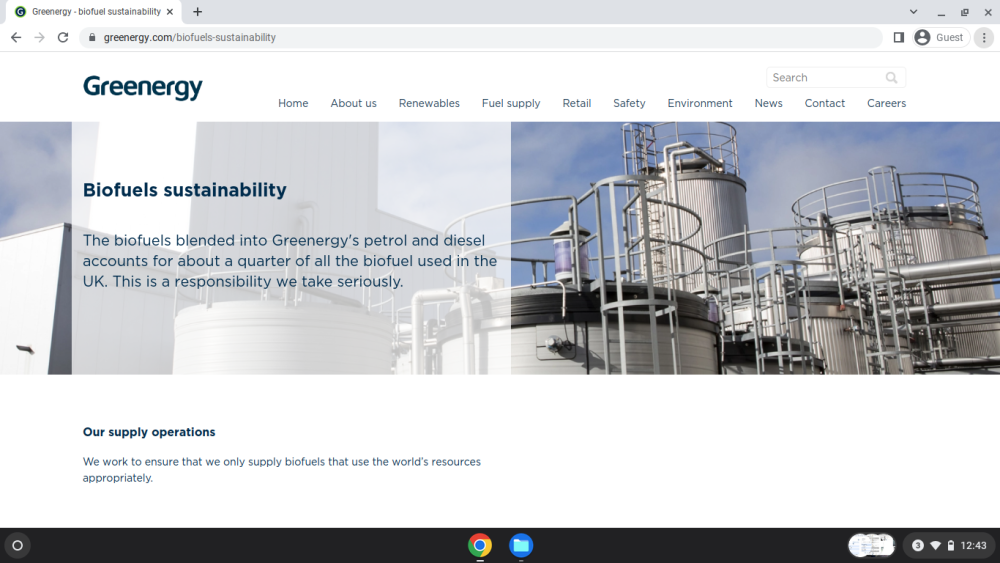Expand the tab search dropdown arrow
Viewport: 1000px width, 563px height.
click(913, 11)
